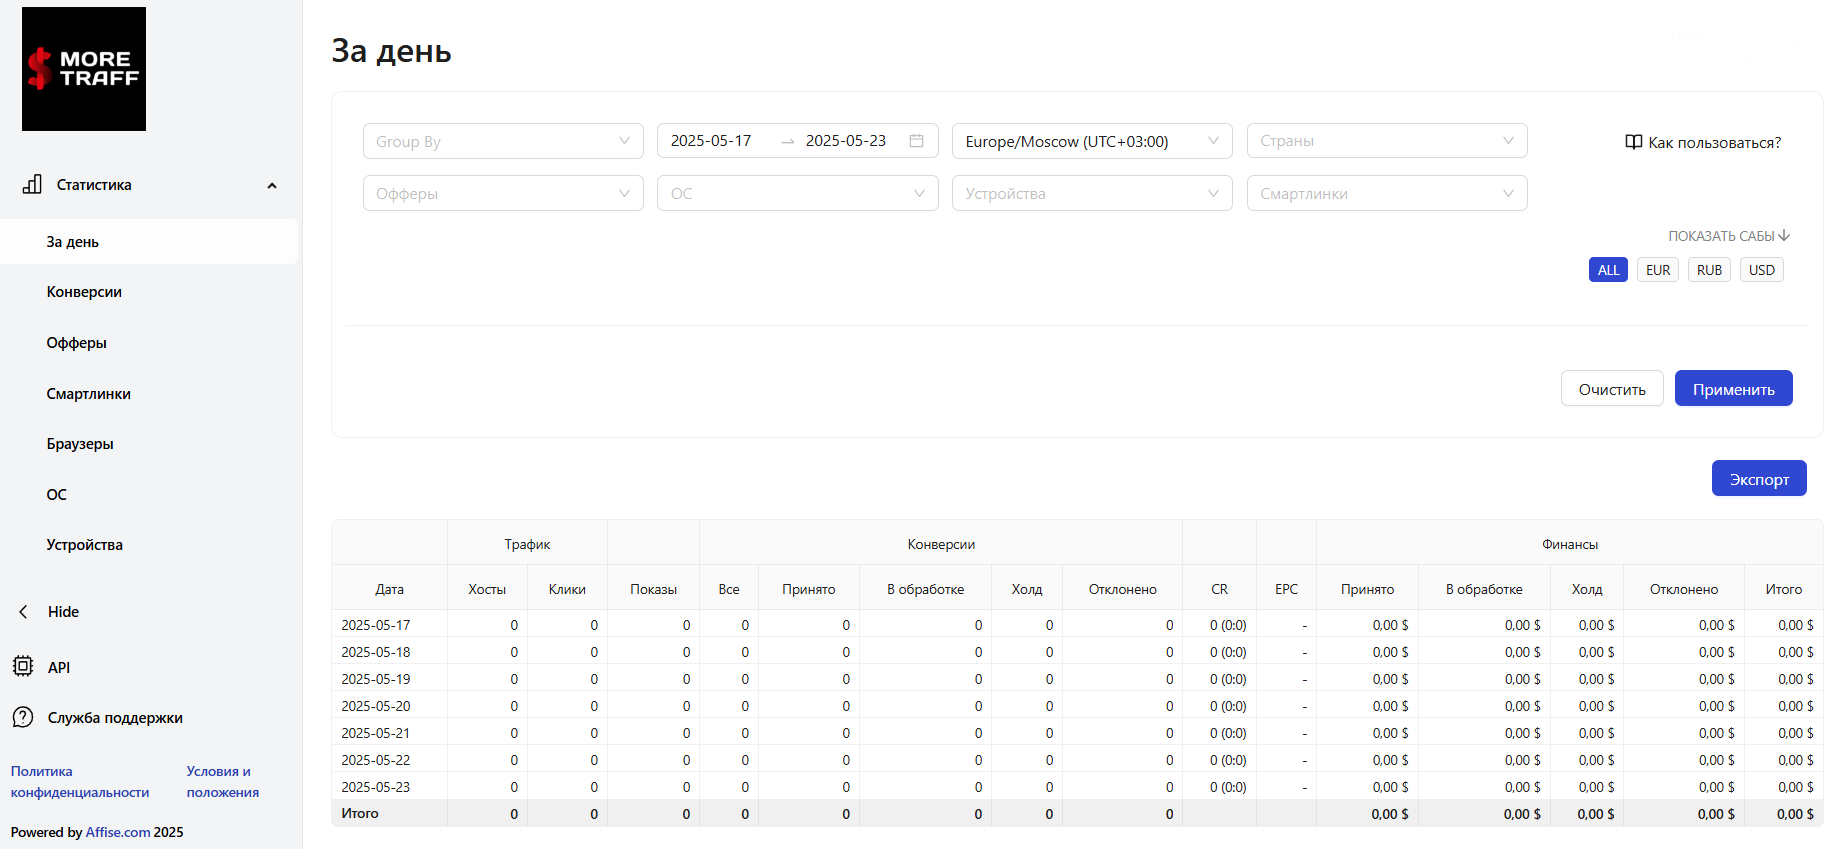This screenshot has height=849, width=1834.
Task: Click the API chip icon
Action: 23,666
